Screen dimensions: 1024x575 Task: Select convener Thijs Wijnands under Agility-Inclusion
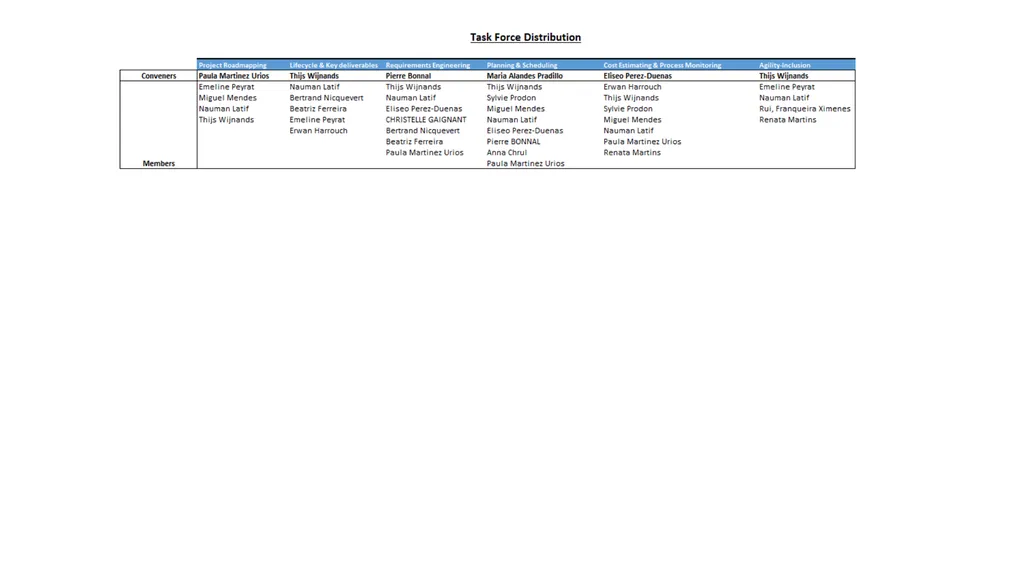coord(784,76)
